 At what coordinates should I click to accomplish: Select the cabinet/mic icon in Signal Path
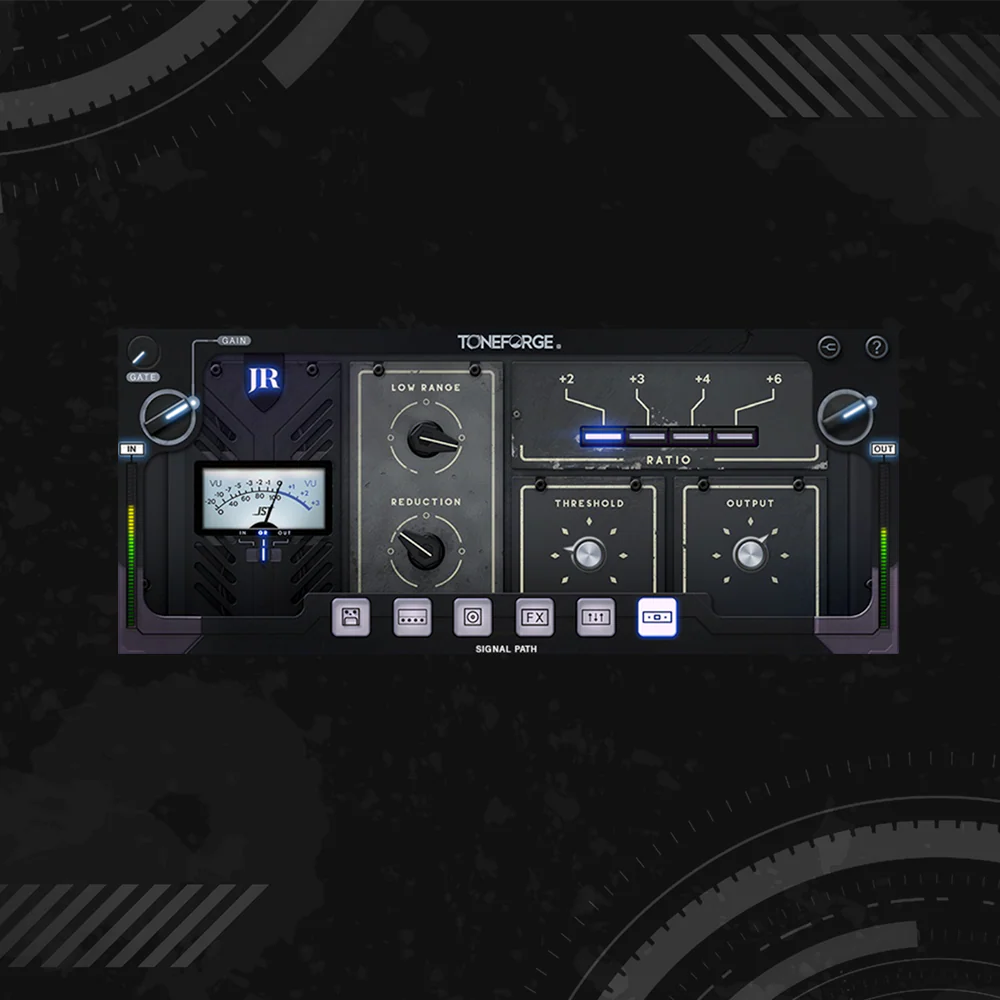pos(473,618)
